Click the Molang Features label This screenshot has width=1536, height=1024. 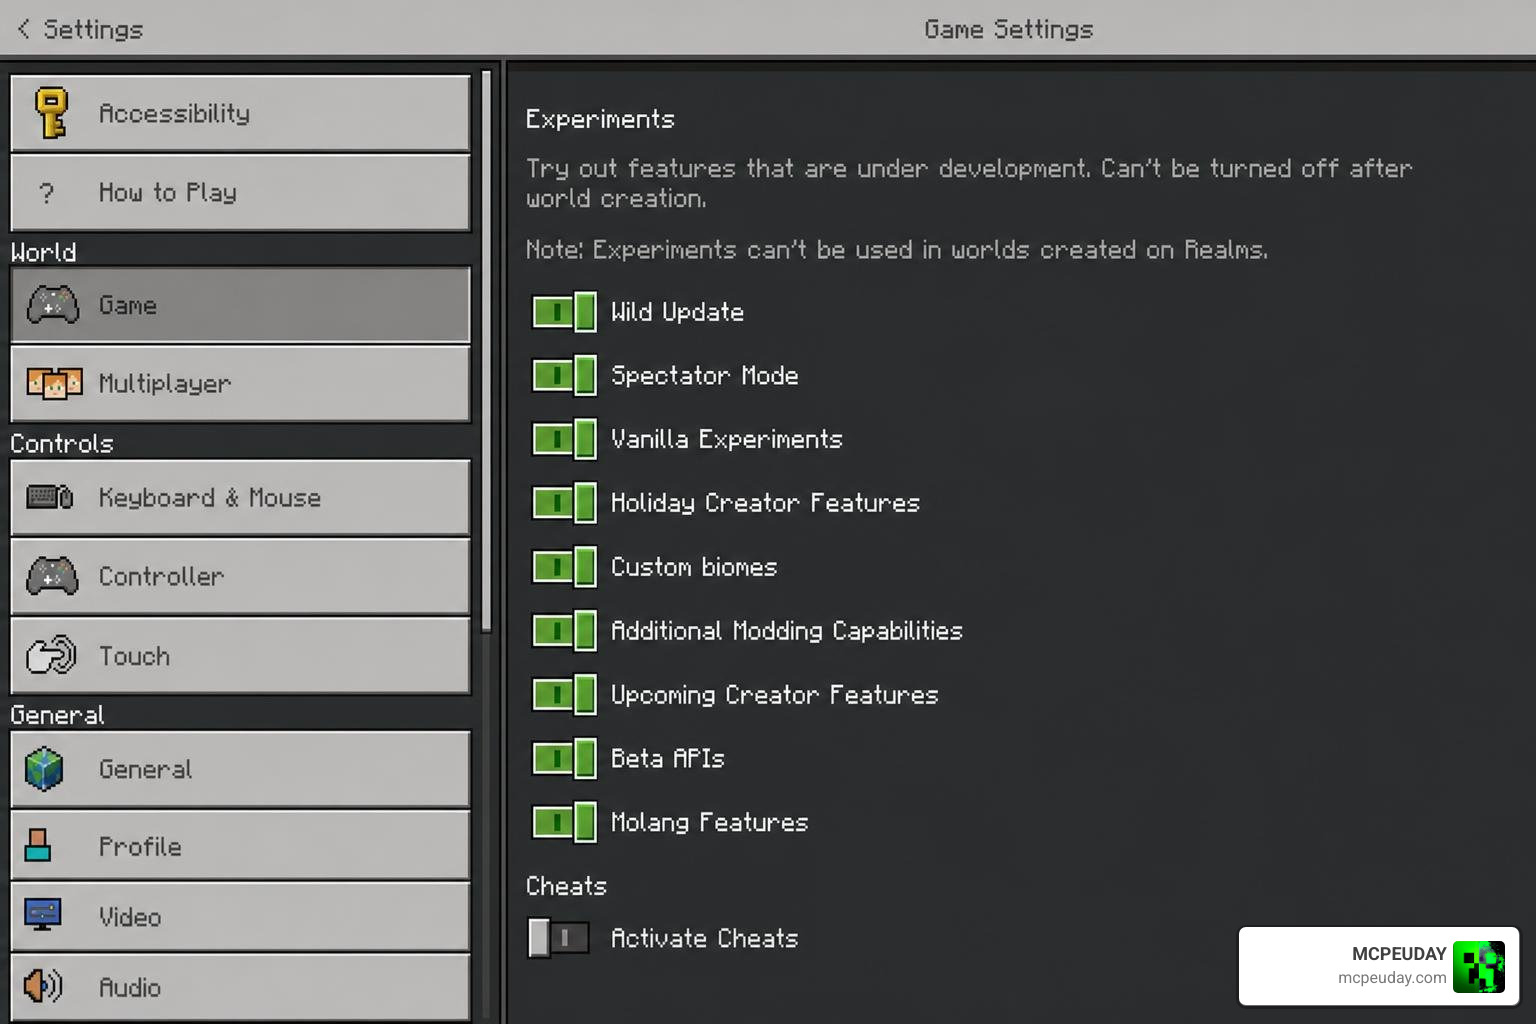[710, 823]
